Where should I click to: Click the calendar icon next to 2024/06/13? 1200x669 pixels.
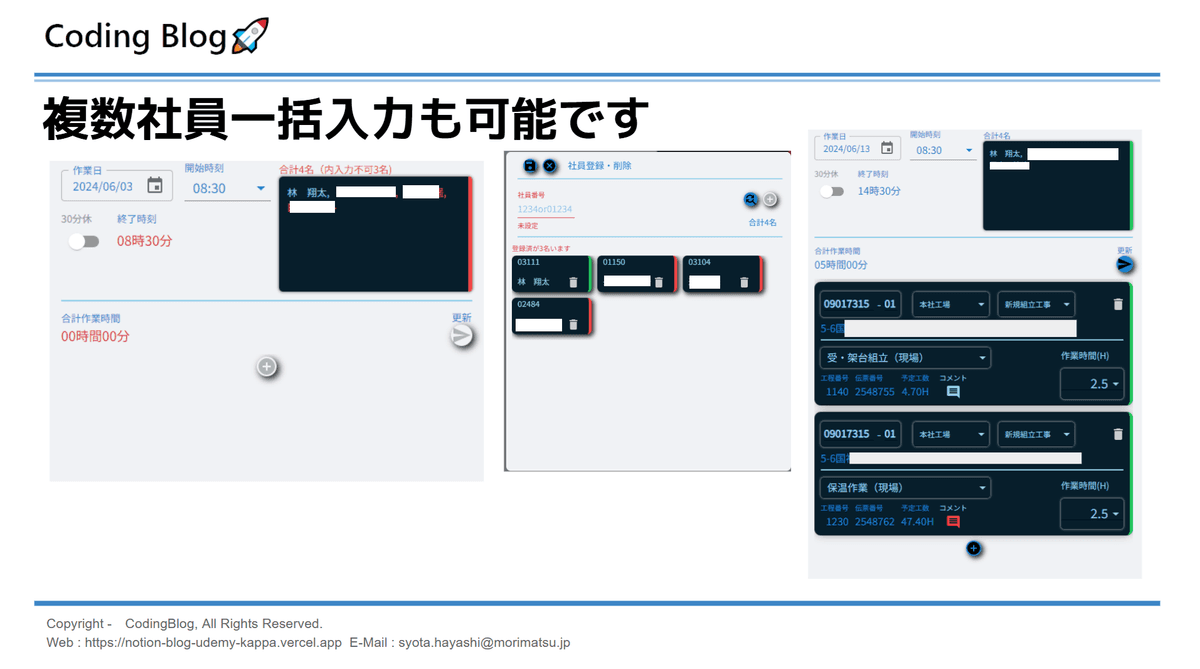[886, 149]
